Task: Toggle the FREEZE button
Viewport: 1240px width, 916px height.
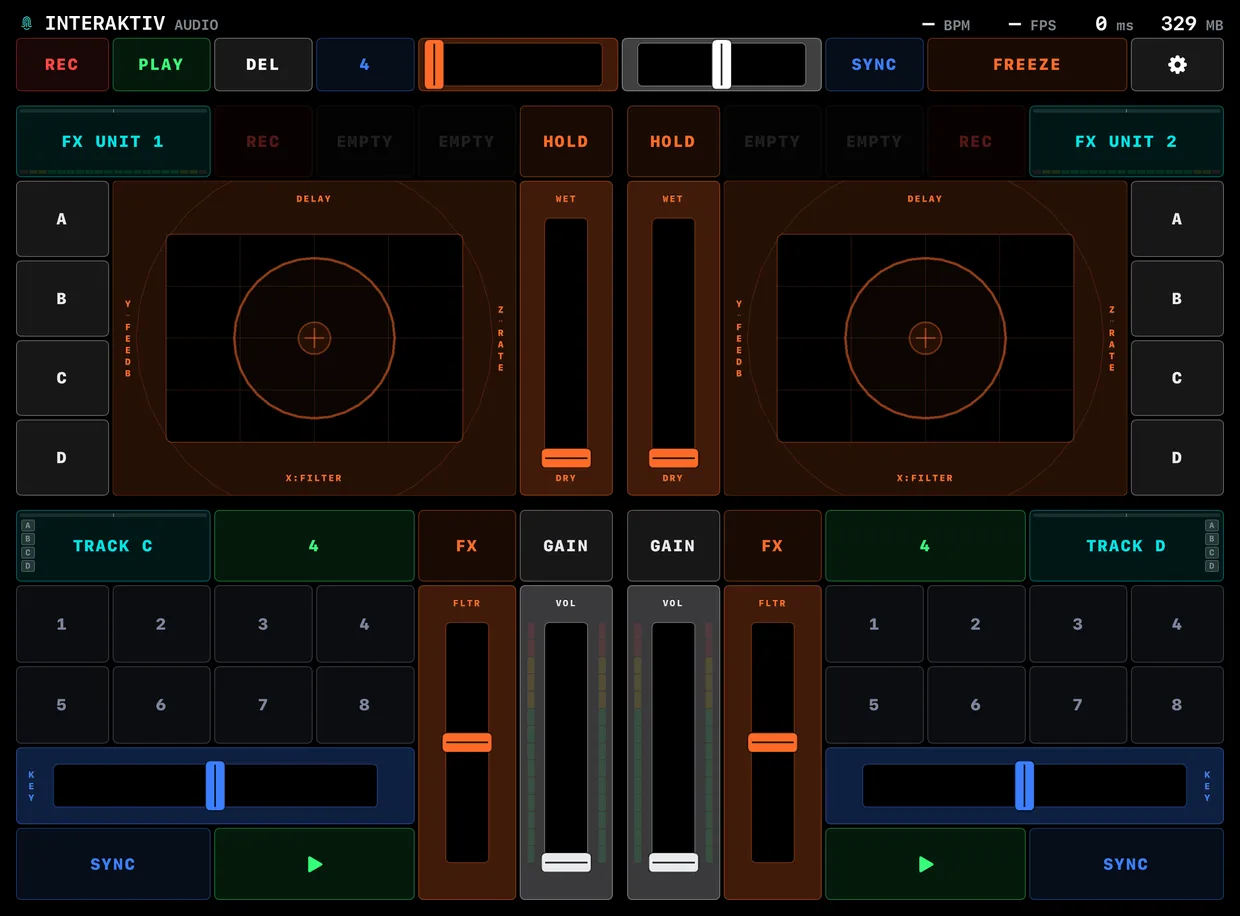Action: click(x=1027, y=64)
